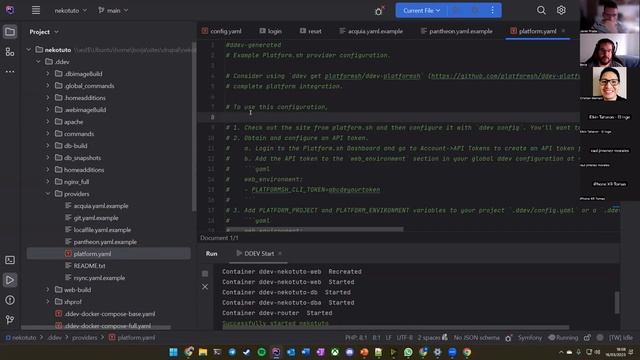This screenshot has height=360, width=640.
Task: Stop the running DDEV process
Action: [205, 273]
